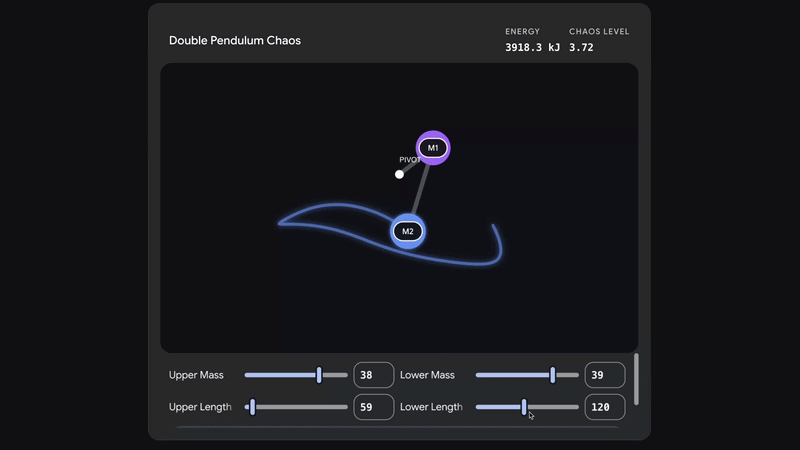Click the Lower Length label
Screen dimensions: 800x450
coord(431,407)
